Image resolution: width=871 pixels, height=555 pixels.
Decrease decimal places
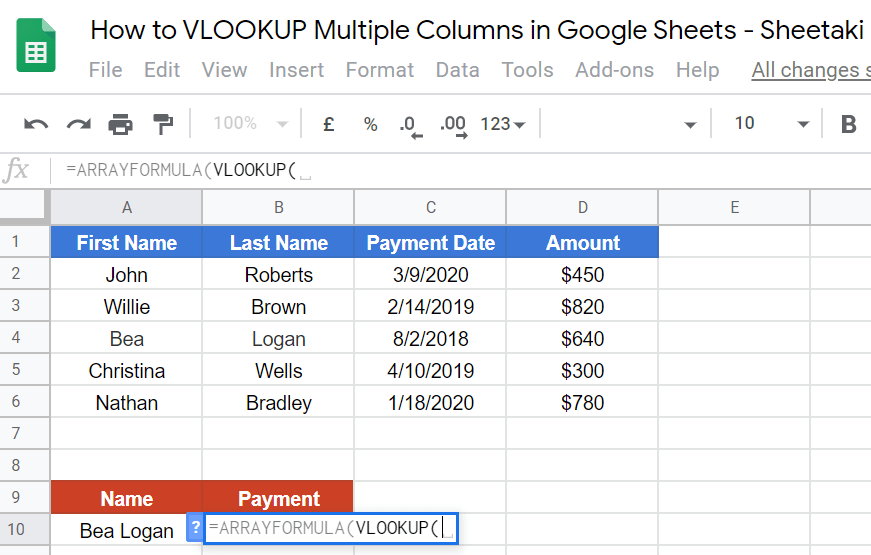pos(411,126)
